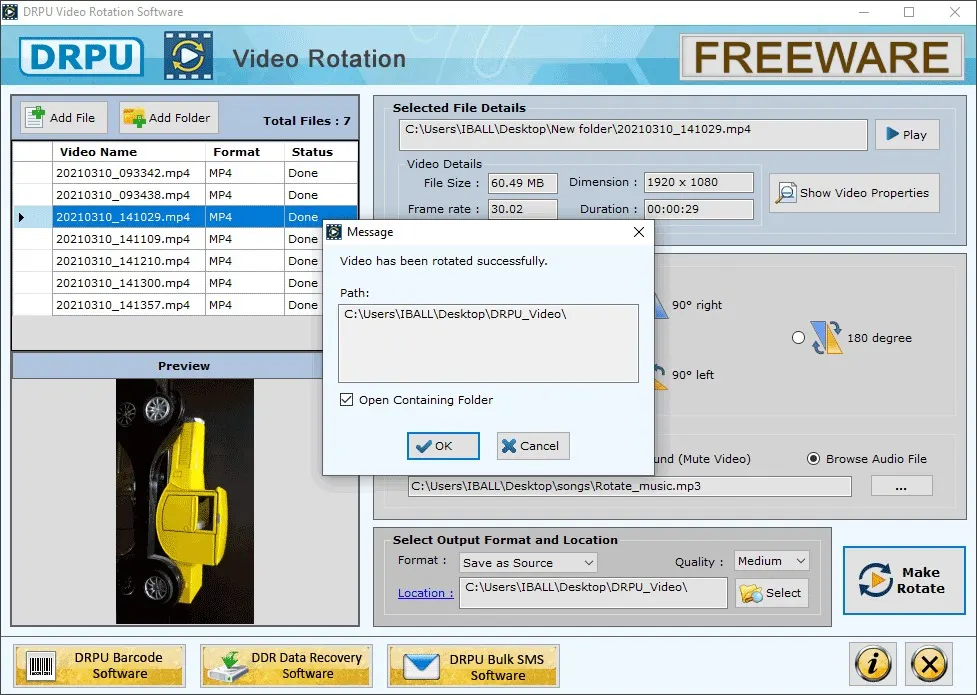
Task: Open DRPU Bulk SMS Software
Action: tap(472, 665)
